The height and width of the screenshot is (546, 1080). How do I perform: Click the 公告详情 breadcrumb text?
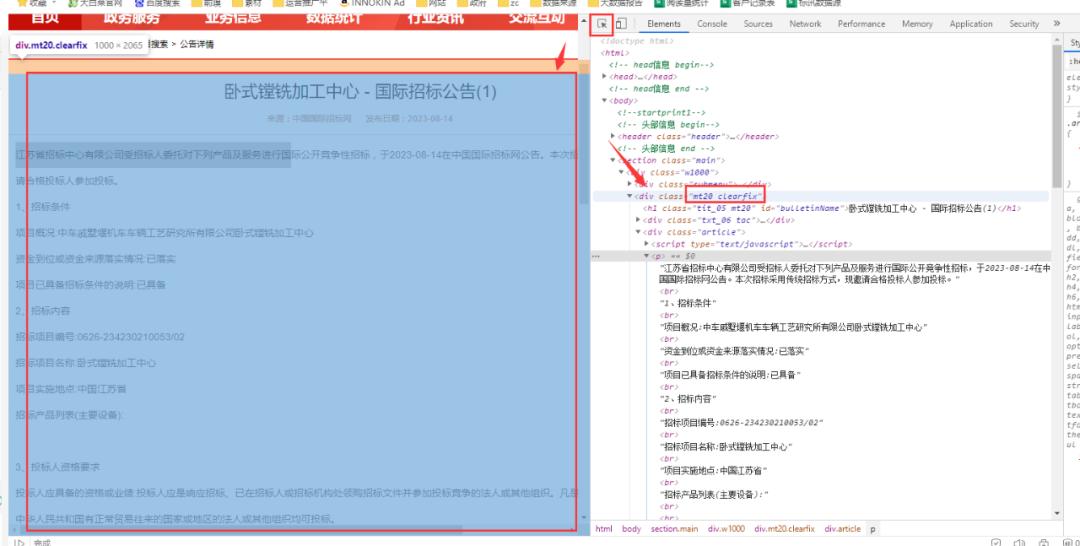click(197, 45)
